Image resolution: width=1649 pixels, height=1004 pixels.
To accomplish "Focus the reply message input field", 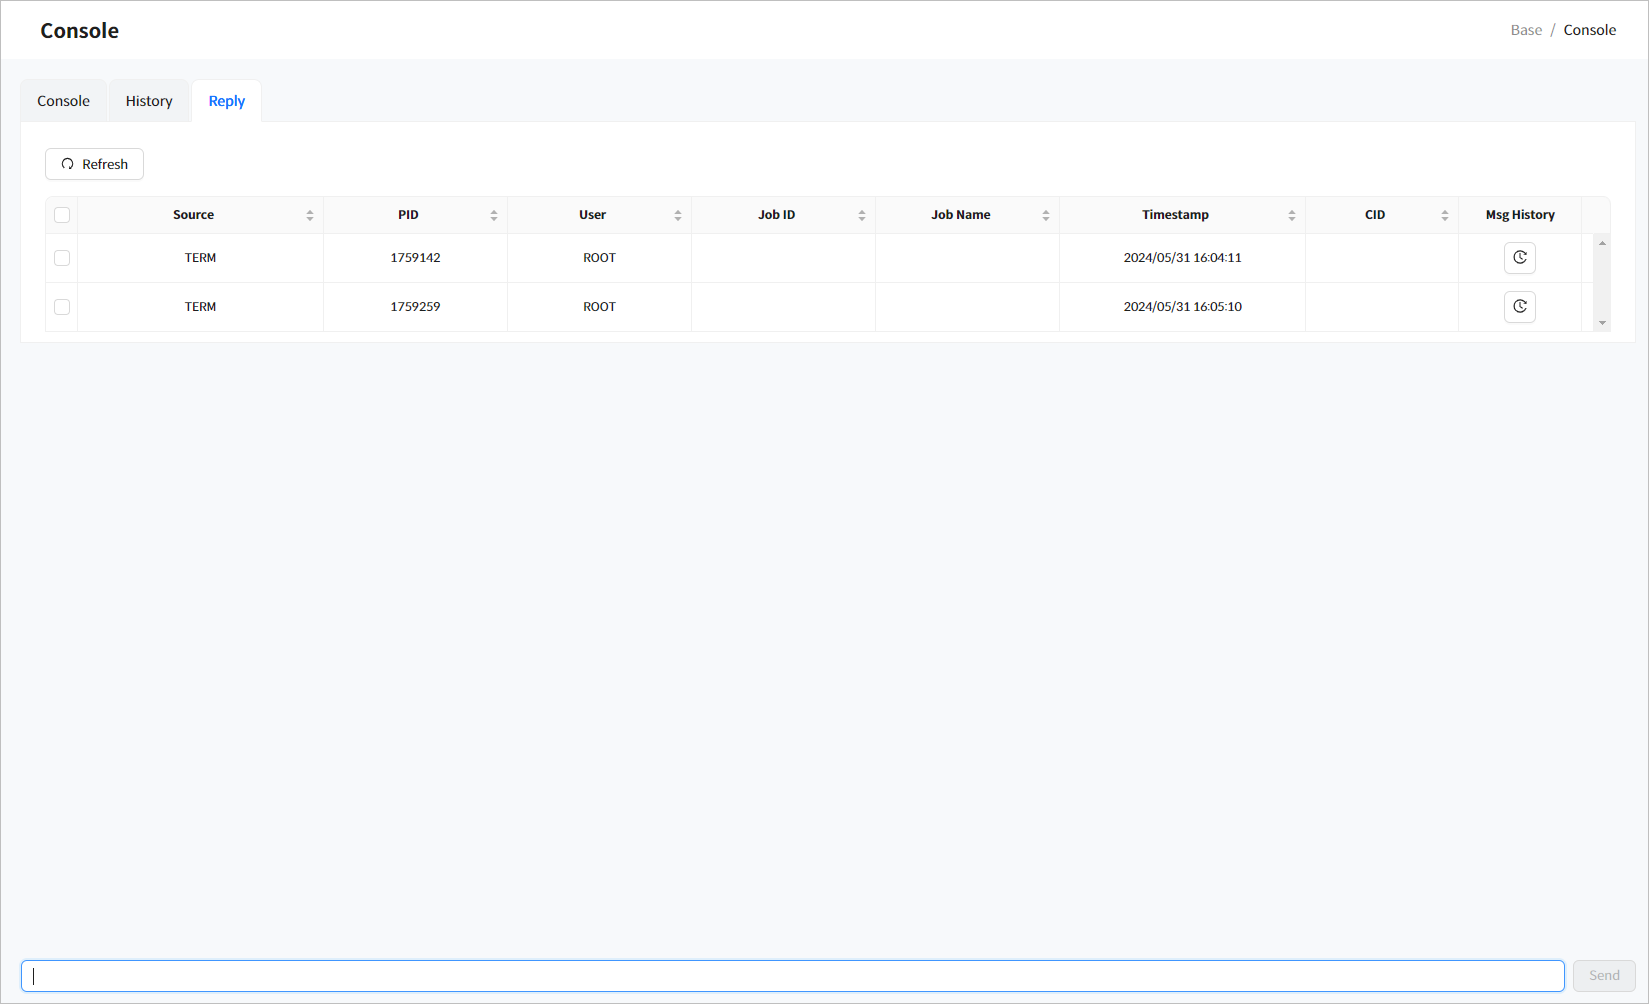I will pyautogui.click(x=792, y=976).
